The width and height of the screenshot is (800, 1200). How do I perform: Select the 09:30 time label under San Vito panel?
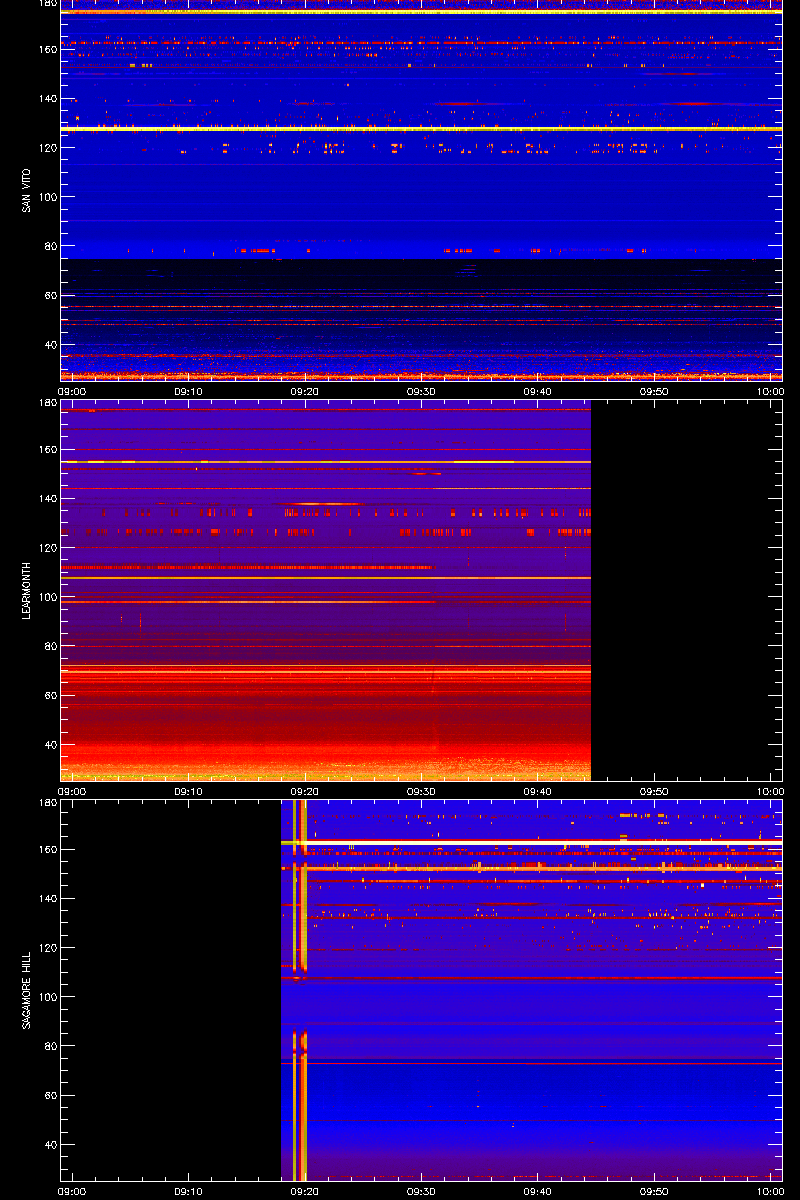pos(421,392)
